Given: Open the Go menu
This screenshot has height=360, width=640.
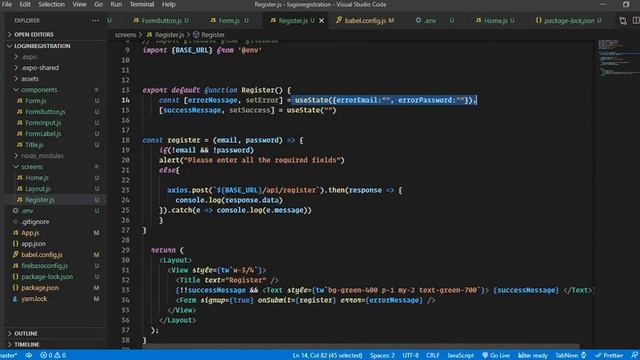Looking at the screenshot, I should 98,4.
